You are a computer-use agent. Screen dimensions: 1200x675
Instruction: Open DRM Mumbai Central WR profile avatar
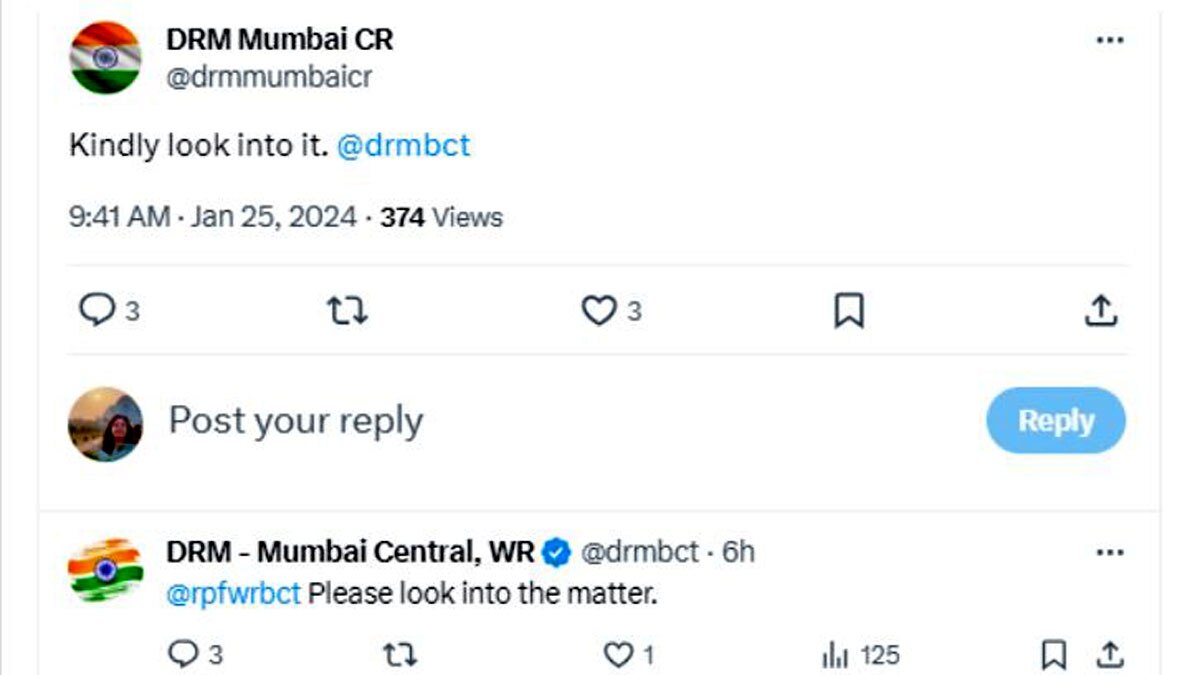[103, 570]
